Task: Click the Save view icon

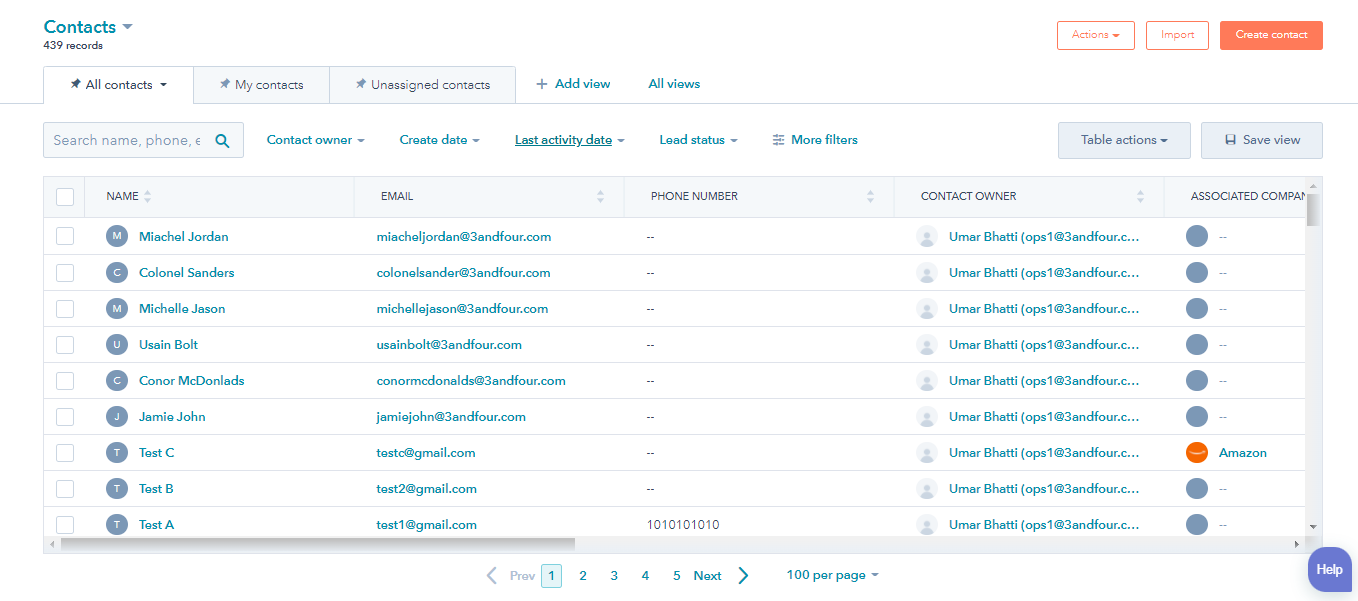Action: [x=1228, y=139]
